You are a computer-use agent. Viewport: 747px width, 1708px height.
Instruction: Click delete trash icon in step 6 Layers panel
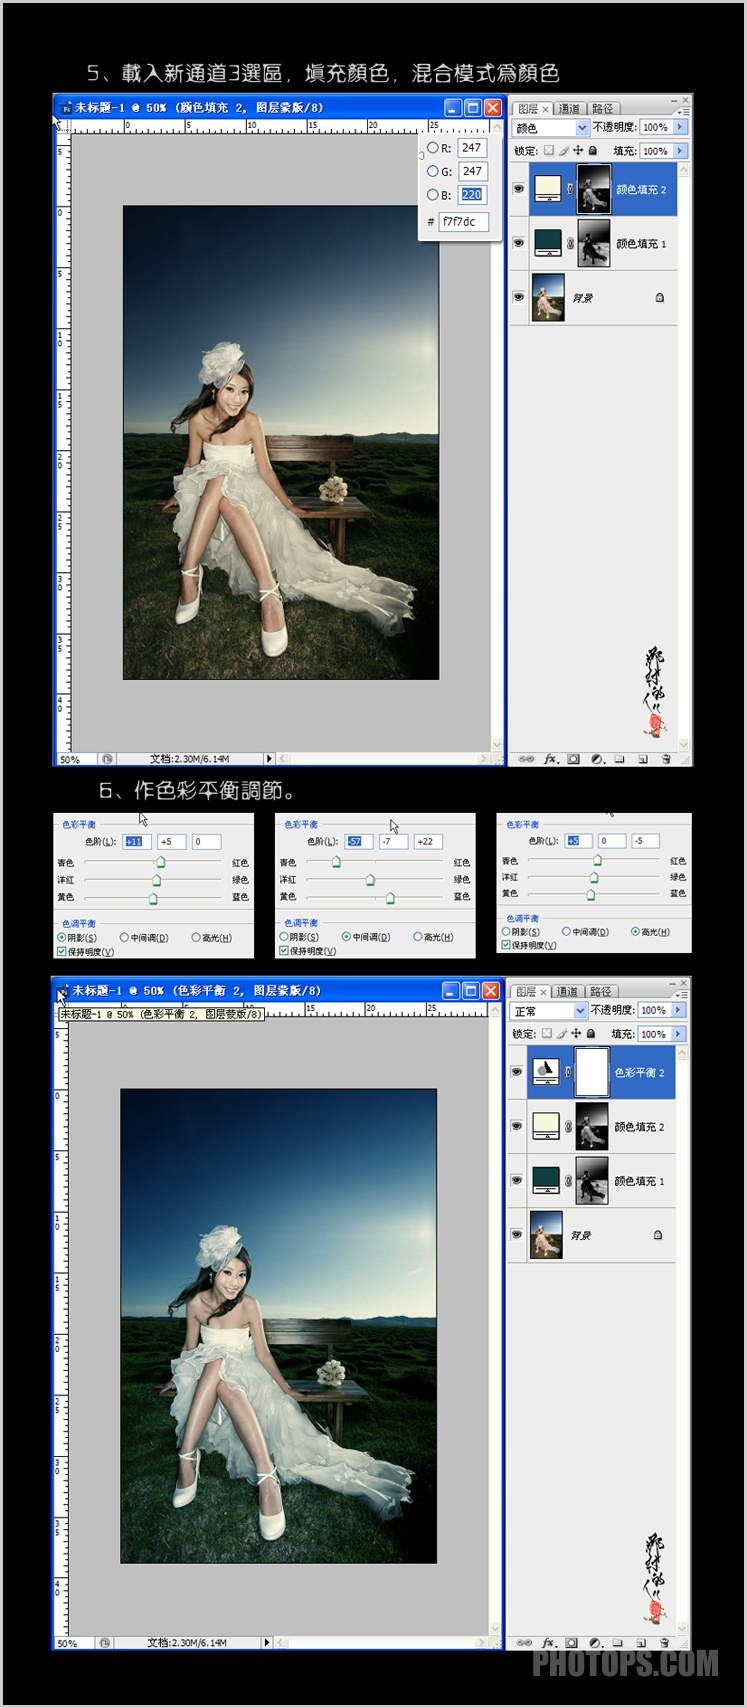tap(663, 1642)
